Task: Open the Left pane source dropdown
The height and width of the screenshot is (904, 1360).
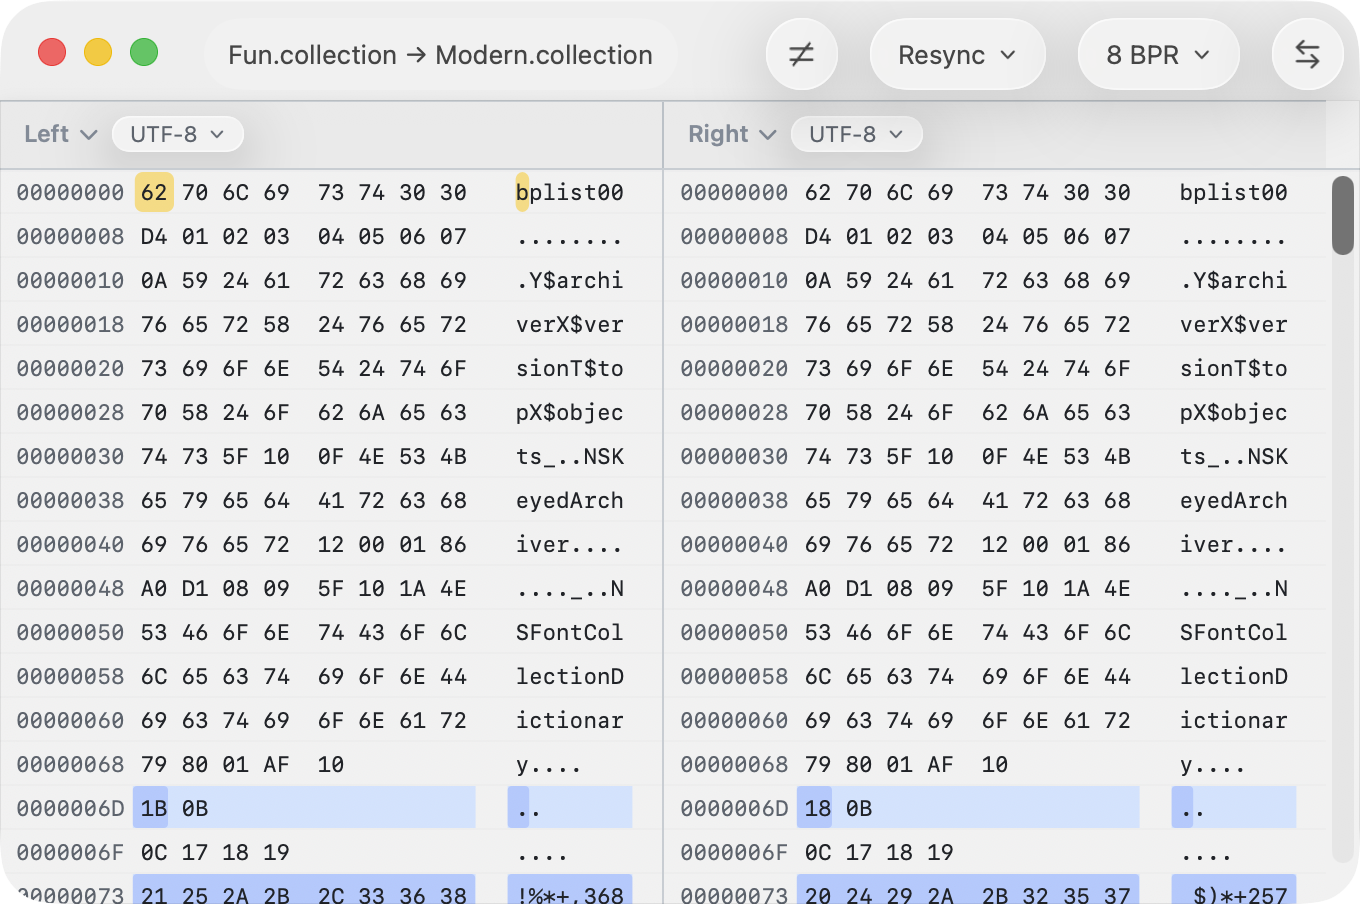Action: click(x=60, y=134)
